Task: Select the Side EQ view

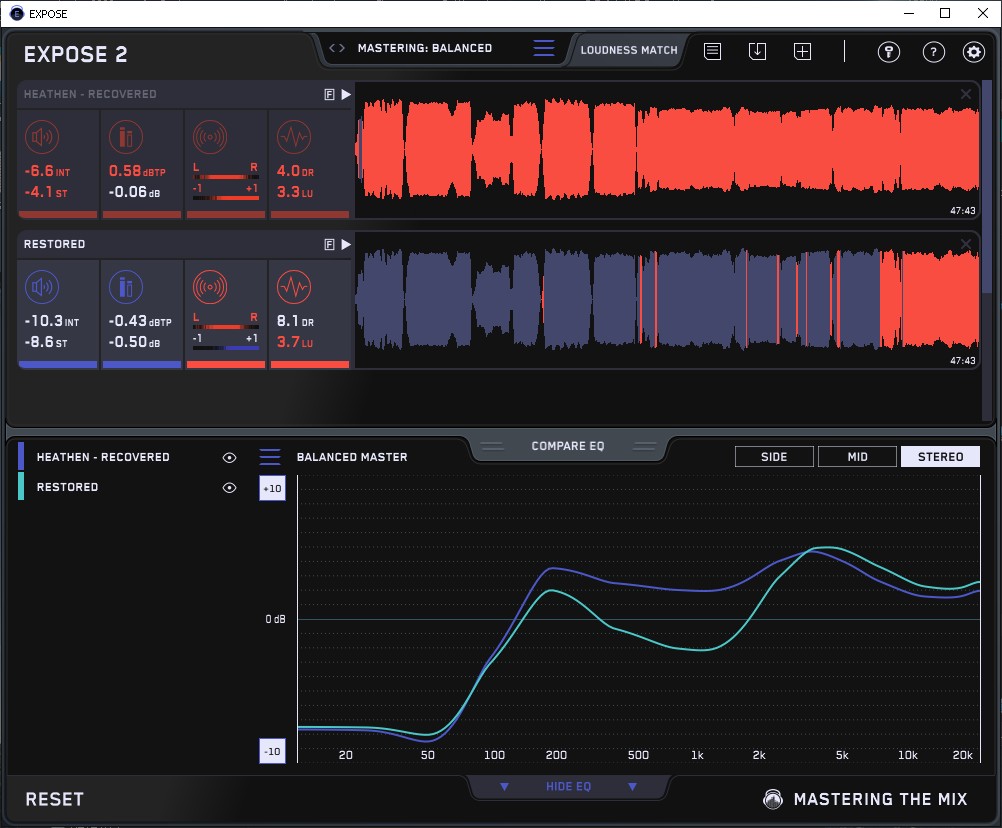Action: (774, 457)
